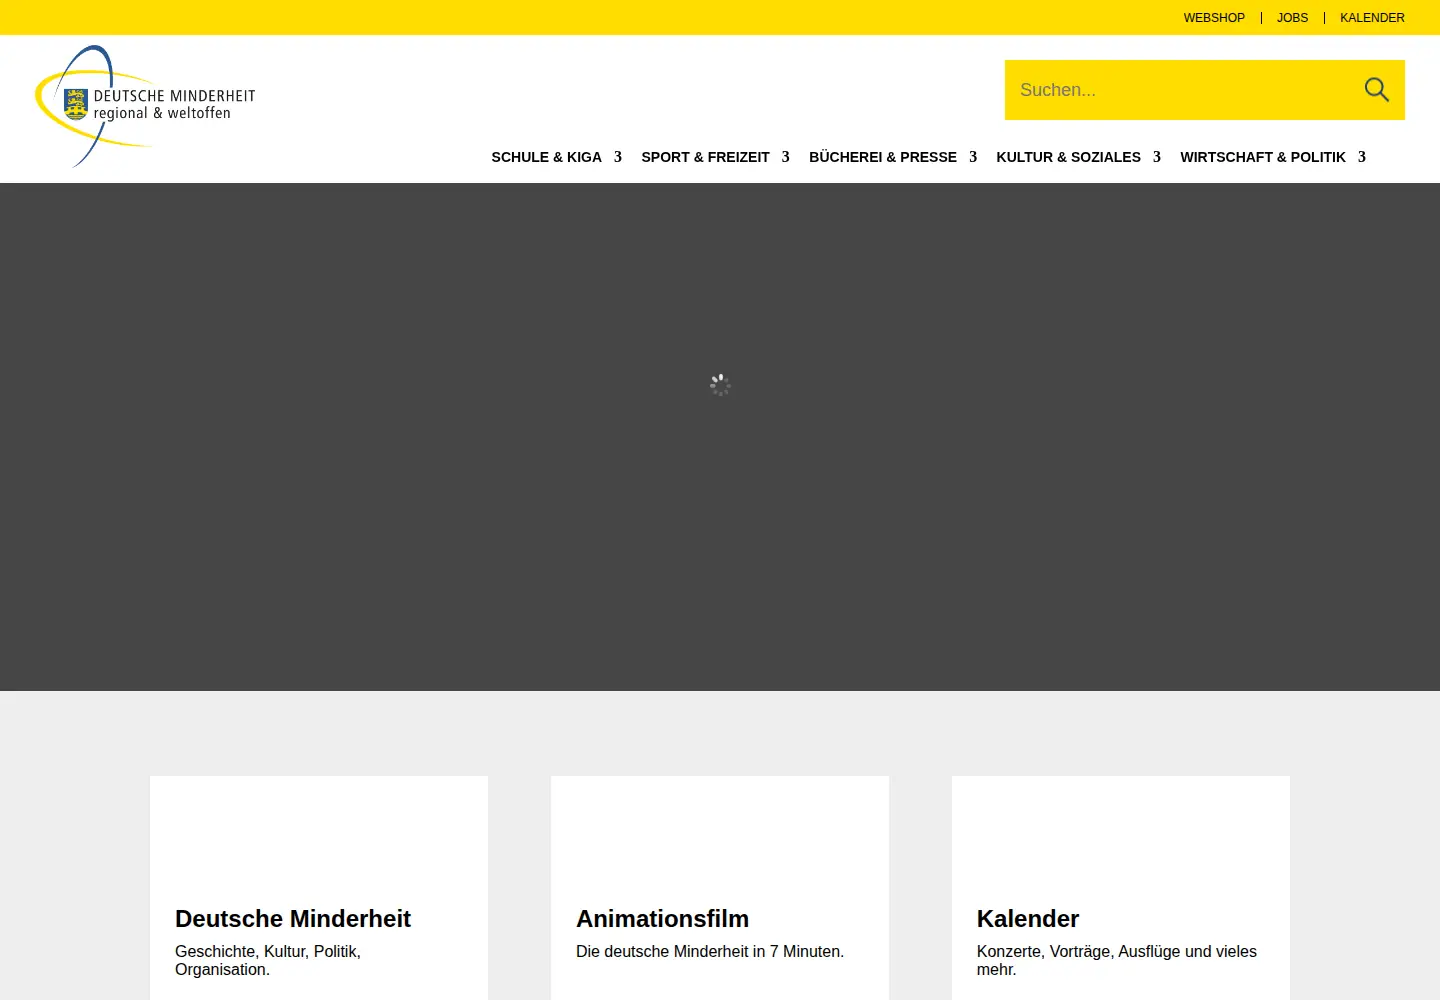Expand dropdown arrow next to BÜCHEREI & PRESSE
1440x1000 pixels.
(973, 157)
